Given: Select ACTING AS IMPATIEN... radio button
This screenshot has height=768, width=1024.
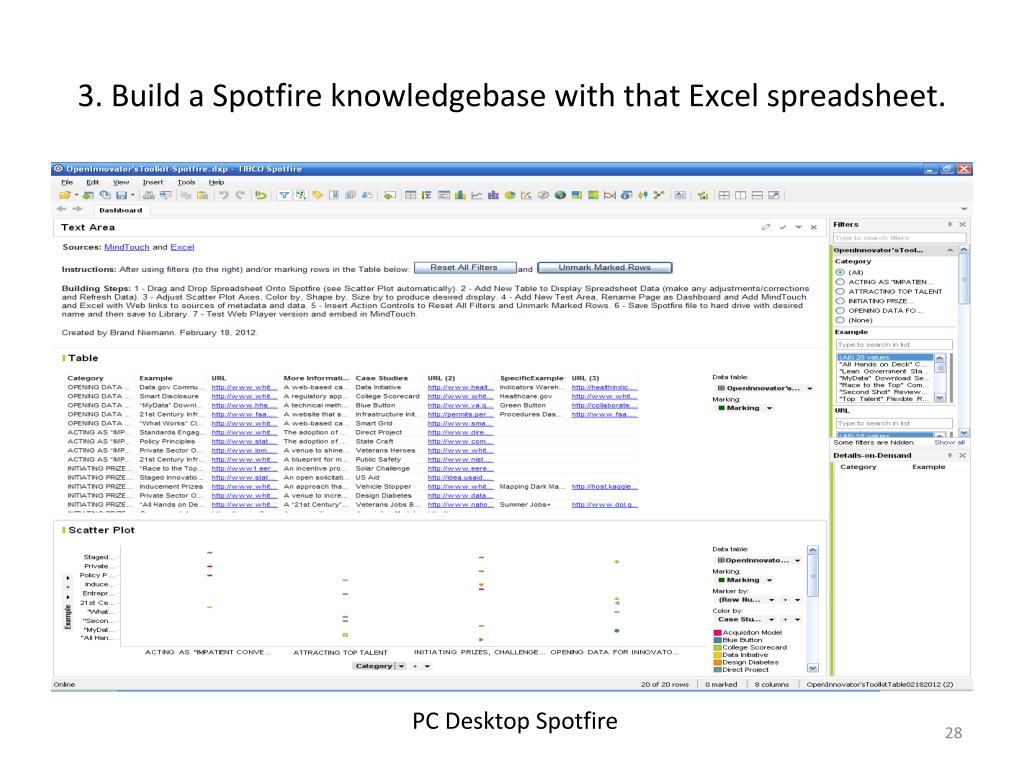Looking at the screenshot, I should (x=840, y=282).
